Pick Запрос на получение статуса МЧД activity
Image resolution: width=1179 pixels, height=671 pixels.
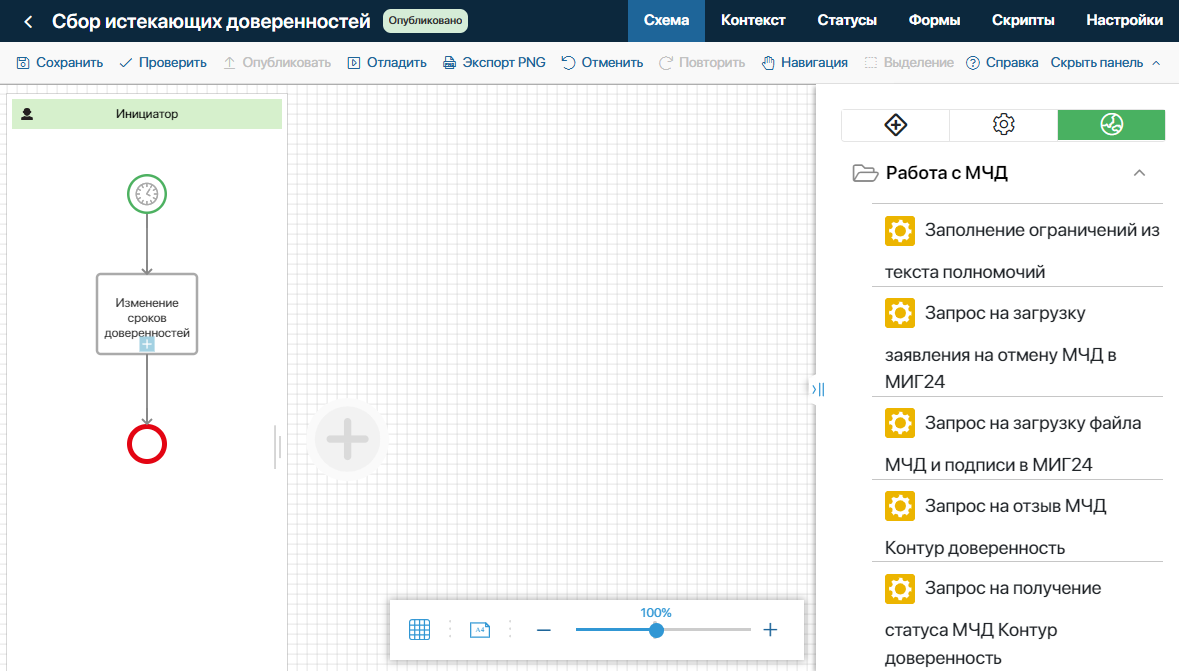click(1017, 617)
